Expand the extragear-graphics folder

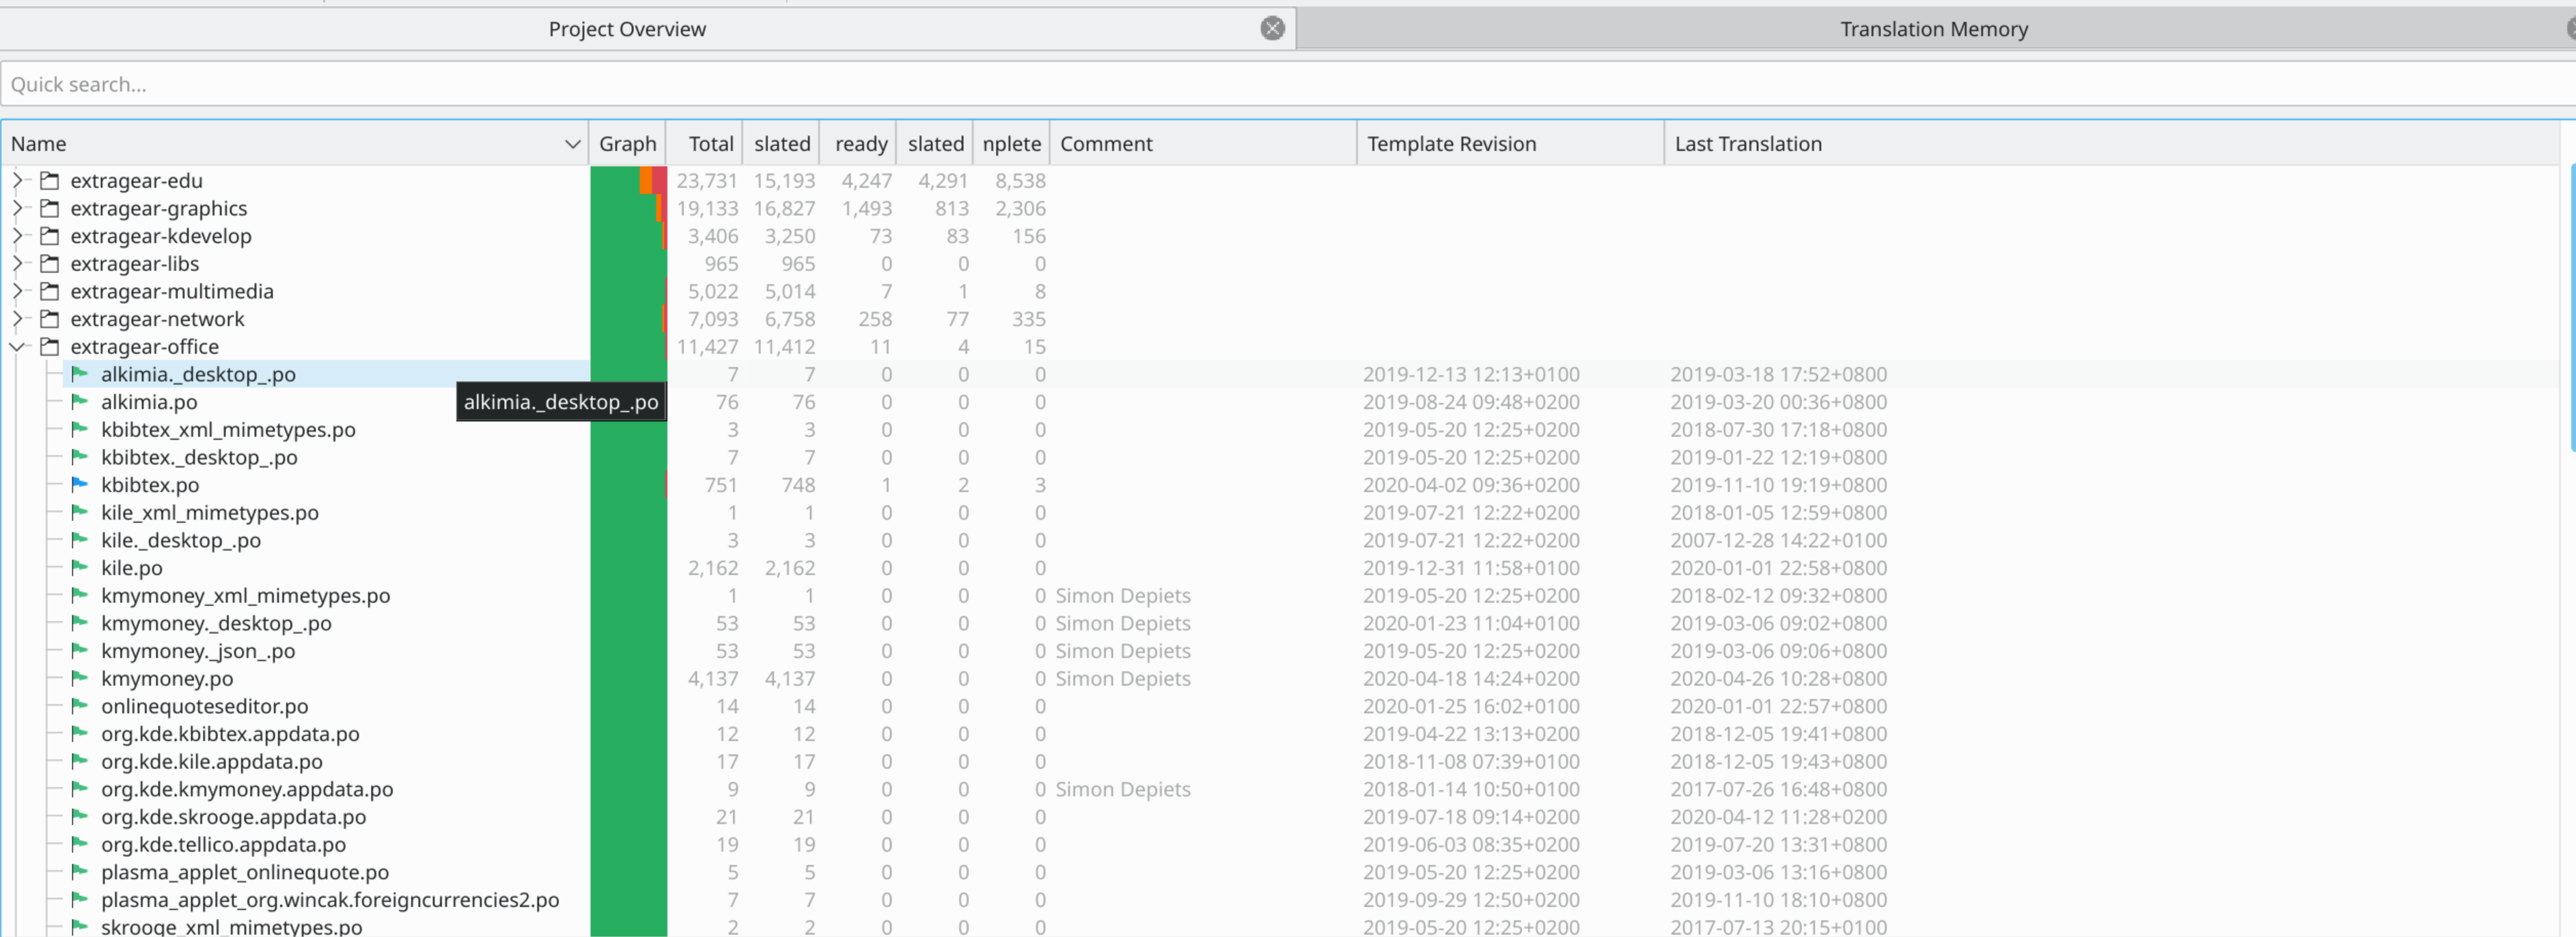coord(17,209)
